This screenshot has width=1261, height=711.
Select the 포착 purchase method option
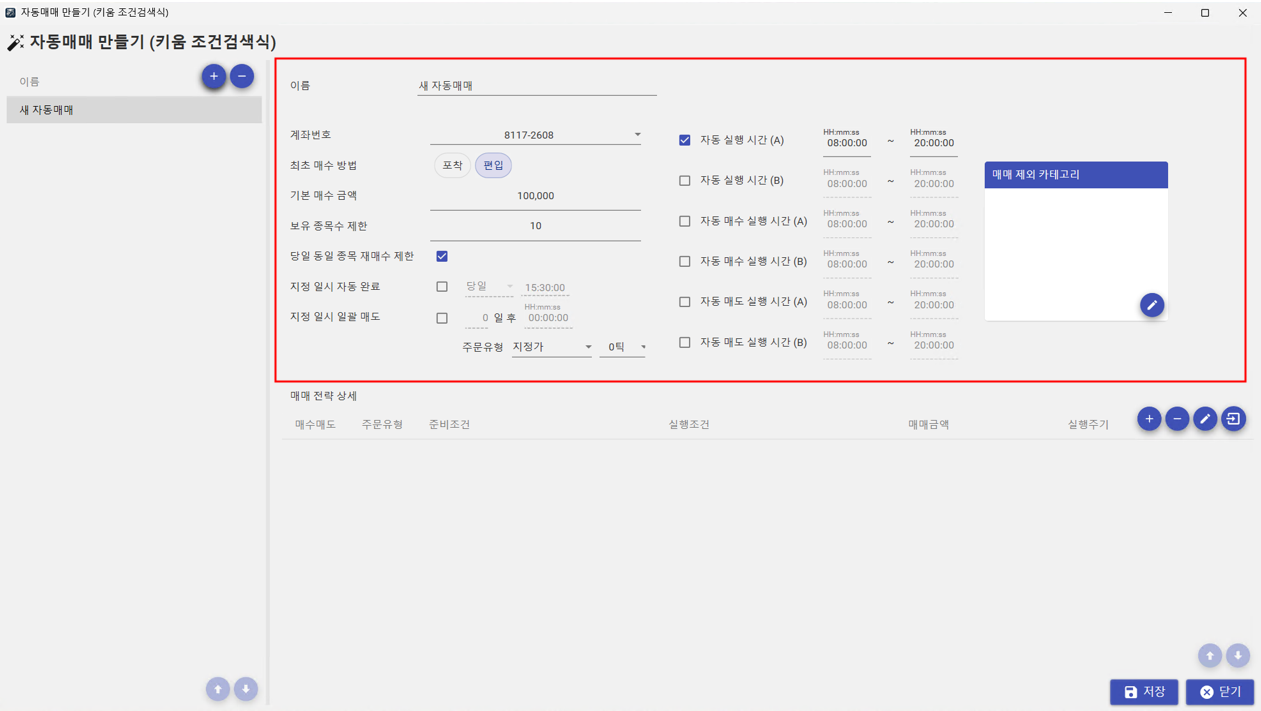[452, 165]
